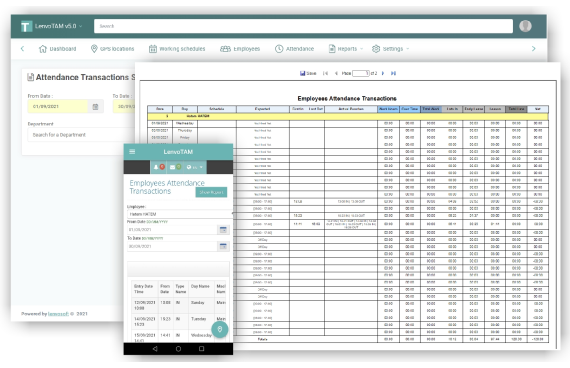Tap the Android back button
Image resolution: width=570 pixels, height=368 pixels.
(155, 349)
